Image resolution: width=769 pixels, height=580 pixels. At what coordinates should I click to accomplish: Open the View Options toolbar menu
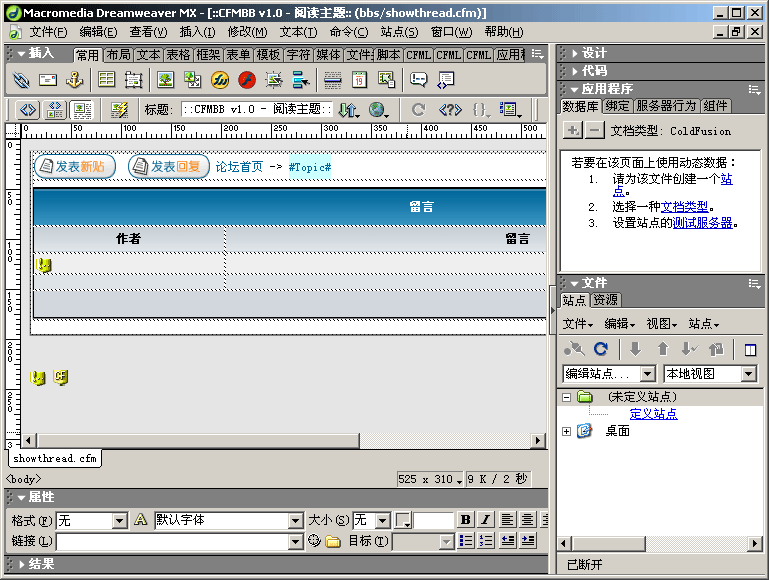(x=510, y=109)
